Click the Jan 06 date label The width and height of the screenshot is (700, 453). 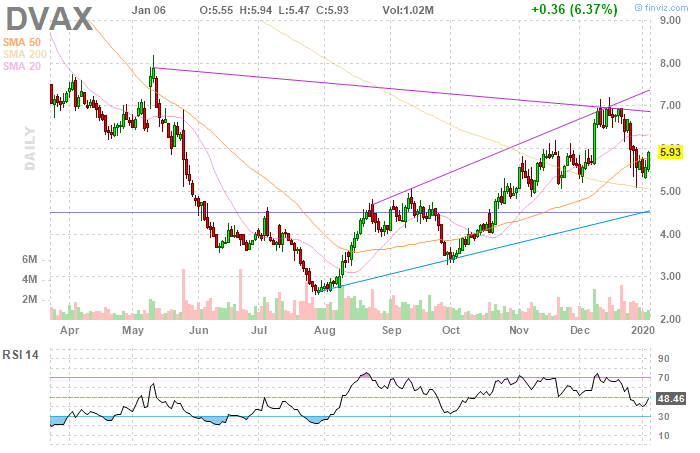coord(148,10)
